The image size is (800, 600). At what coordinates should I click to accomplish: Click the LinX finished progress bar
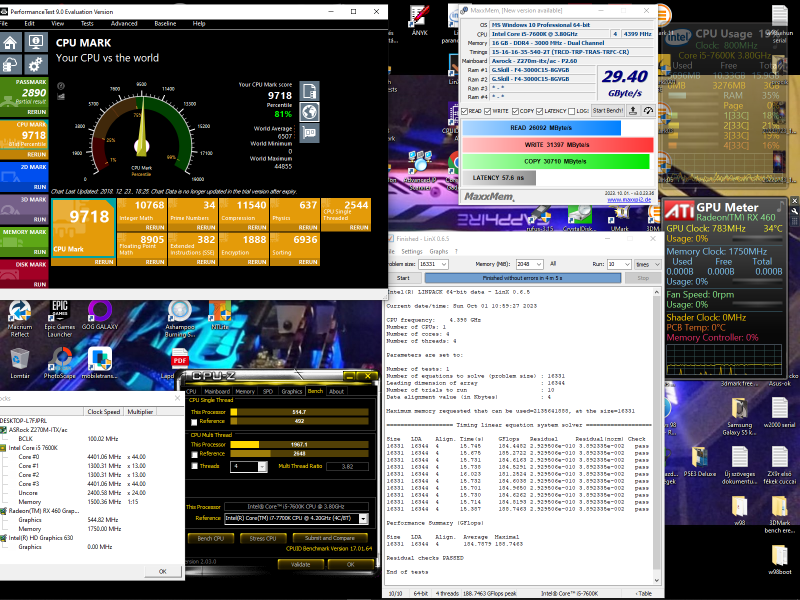(x=522, y=278)
